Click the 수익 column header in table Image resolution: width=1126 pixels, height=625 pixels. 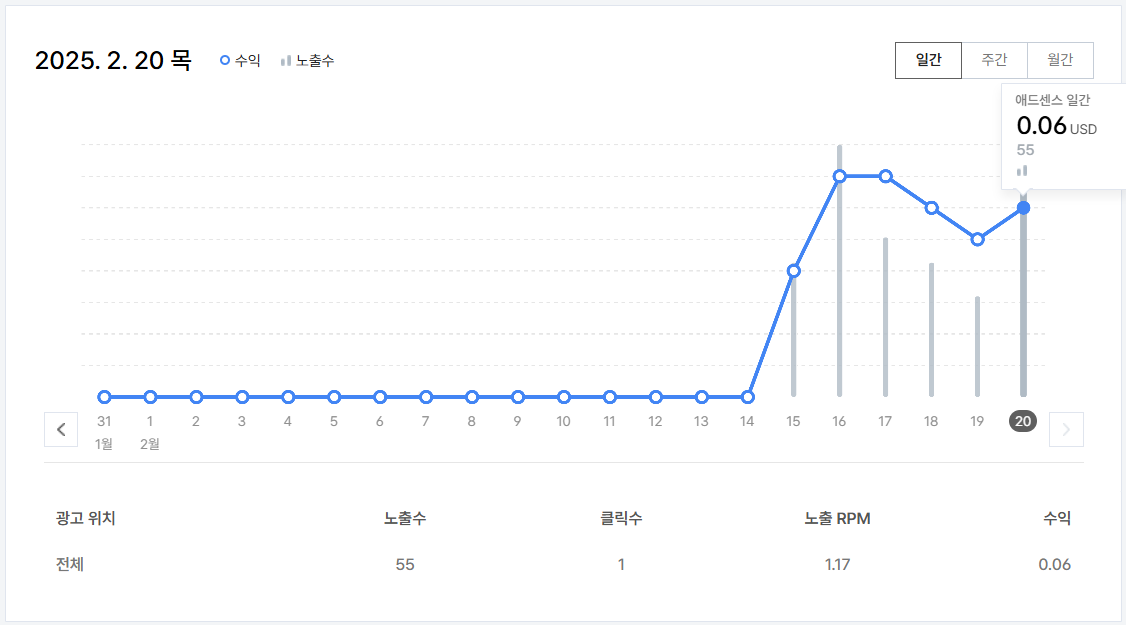point(1057,518)
